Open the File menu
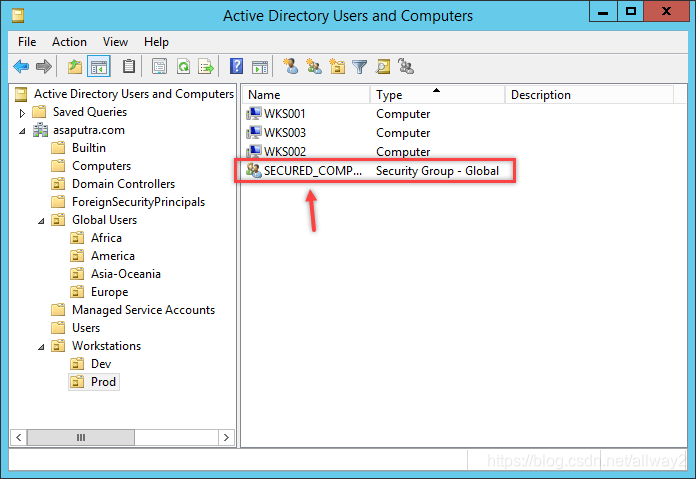 (27, 42)
